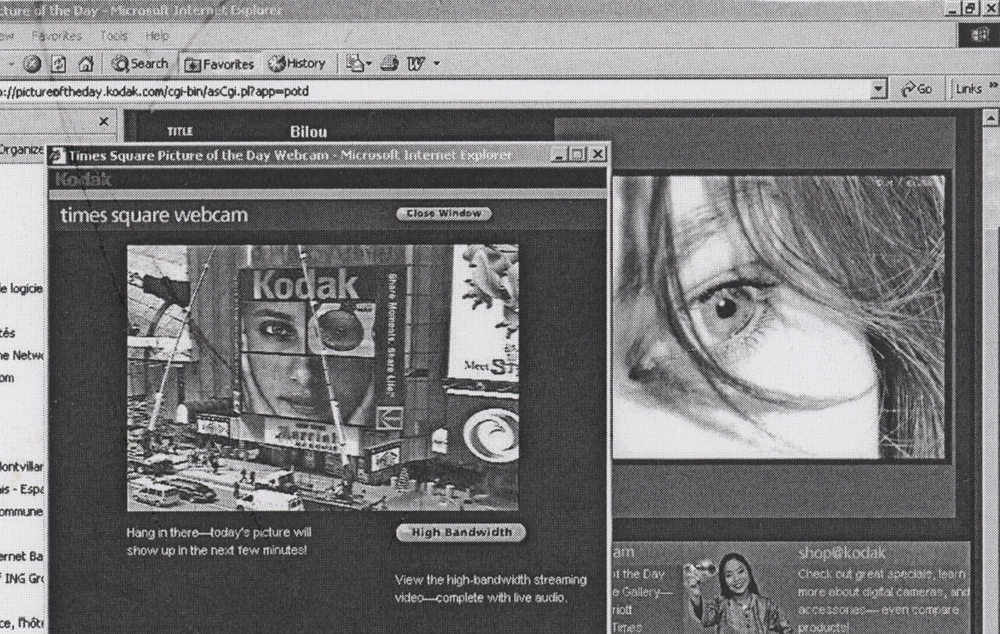Click the Internet Explorer logo throbber
The image size is (1000, 634).
pyautogui.click(x=980, y=35)
